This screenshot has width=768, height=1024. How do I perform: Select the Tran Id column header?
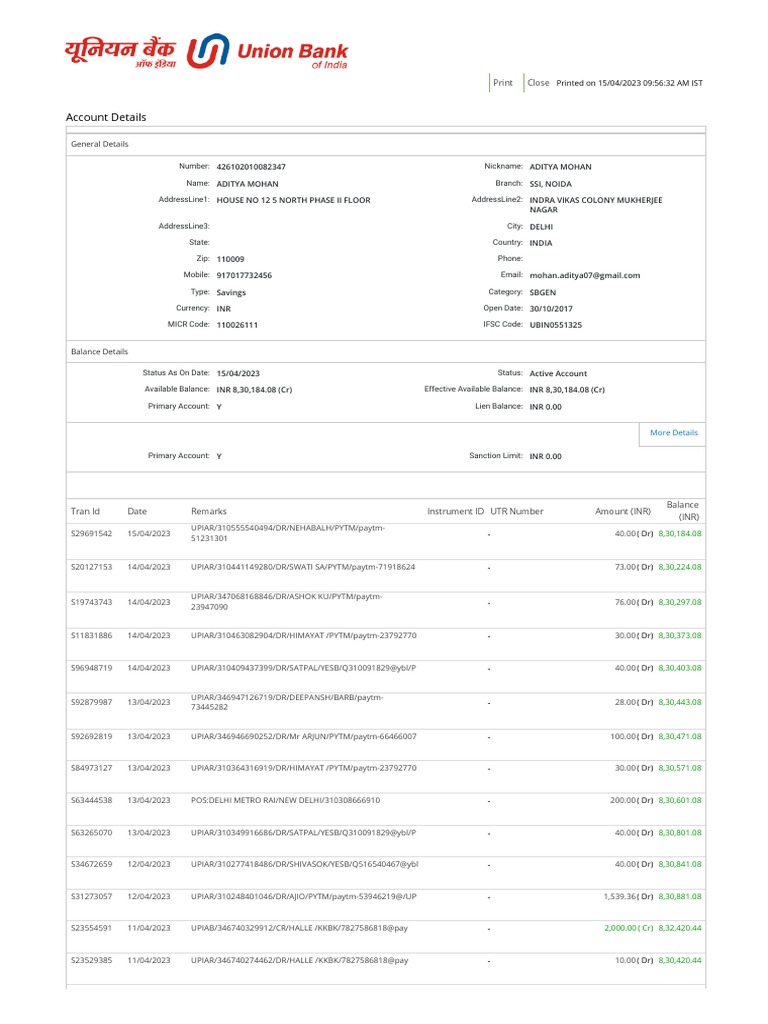[85, 511]
